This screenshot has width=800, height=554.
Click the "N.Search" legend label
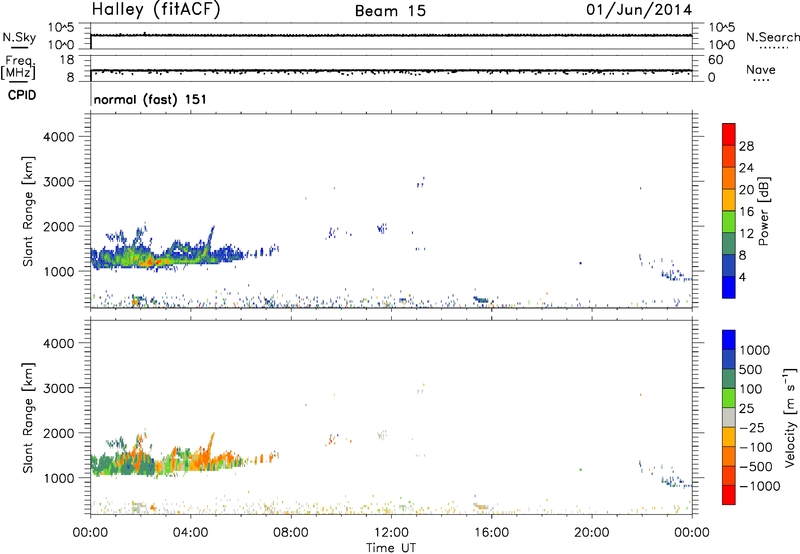[772, 37]
